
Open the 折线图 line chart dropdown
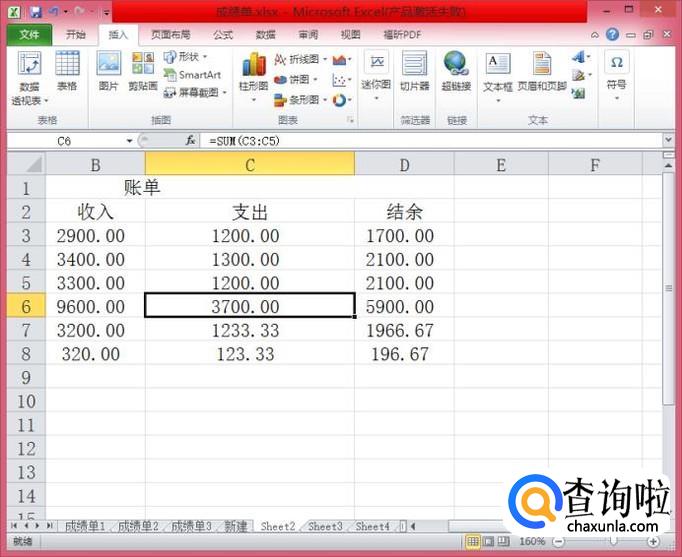pyautogui.click(x=301, y=59)
